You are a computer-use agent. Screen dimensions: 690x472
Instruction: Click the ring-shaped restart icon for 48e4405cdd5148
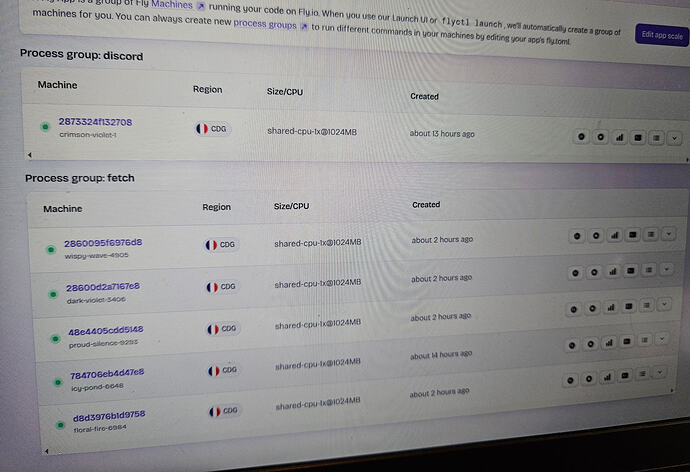point(592,308)
